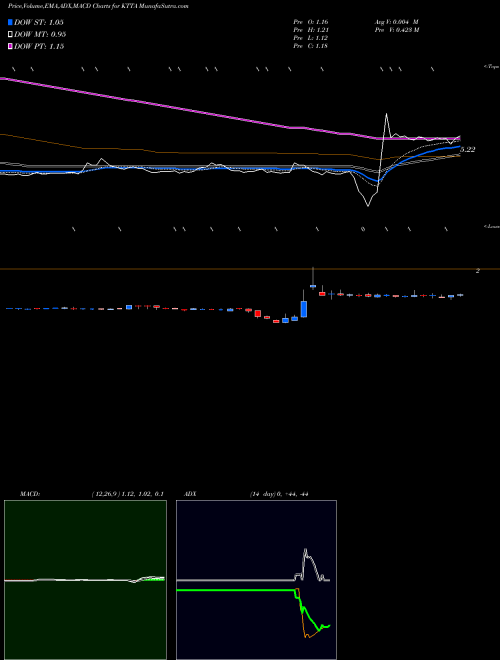Screen dimensions: 500x660
Task: Click the 'Pre C: 1.18' close value
Action: click(x=311, y=46)
